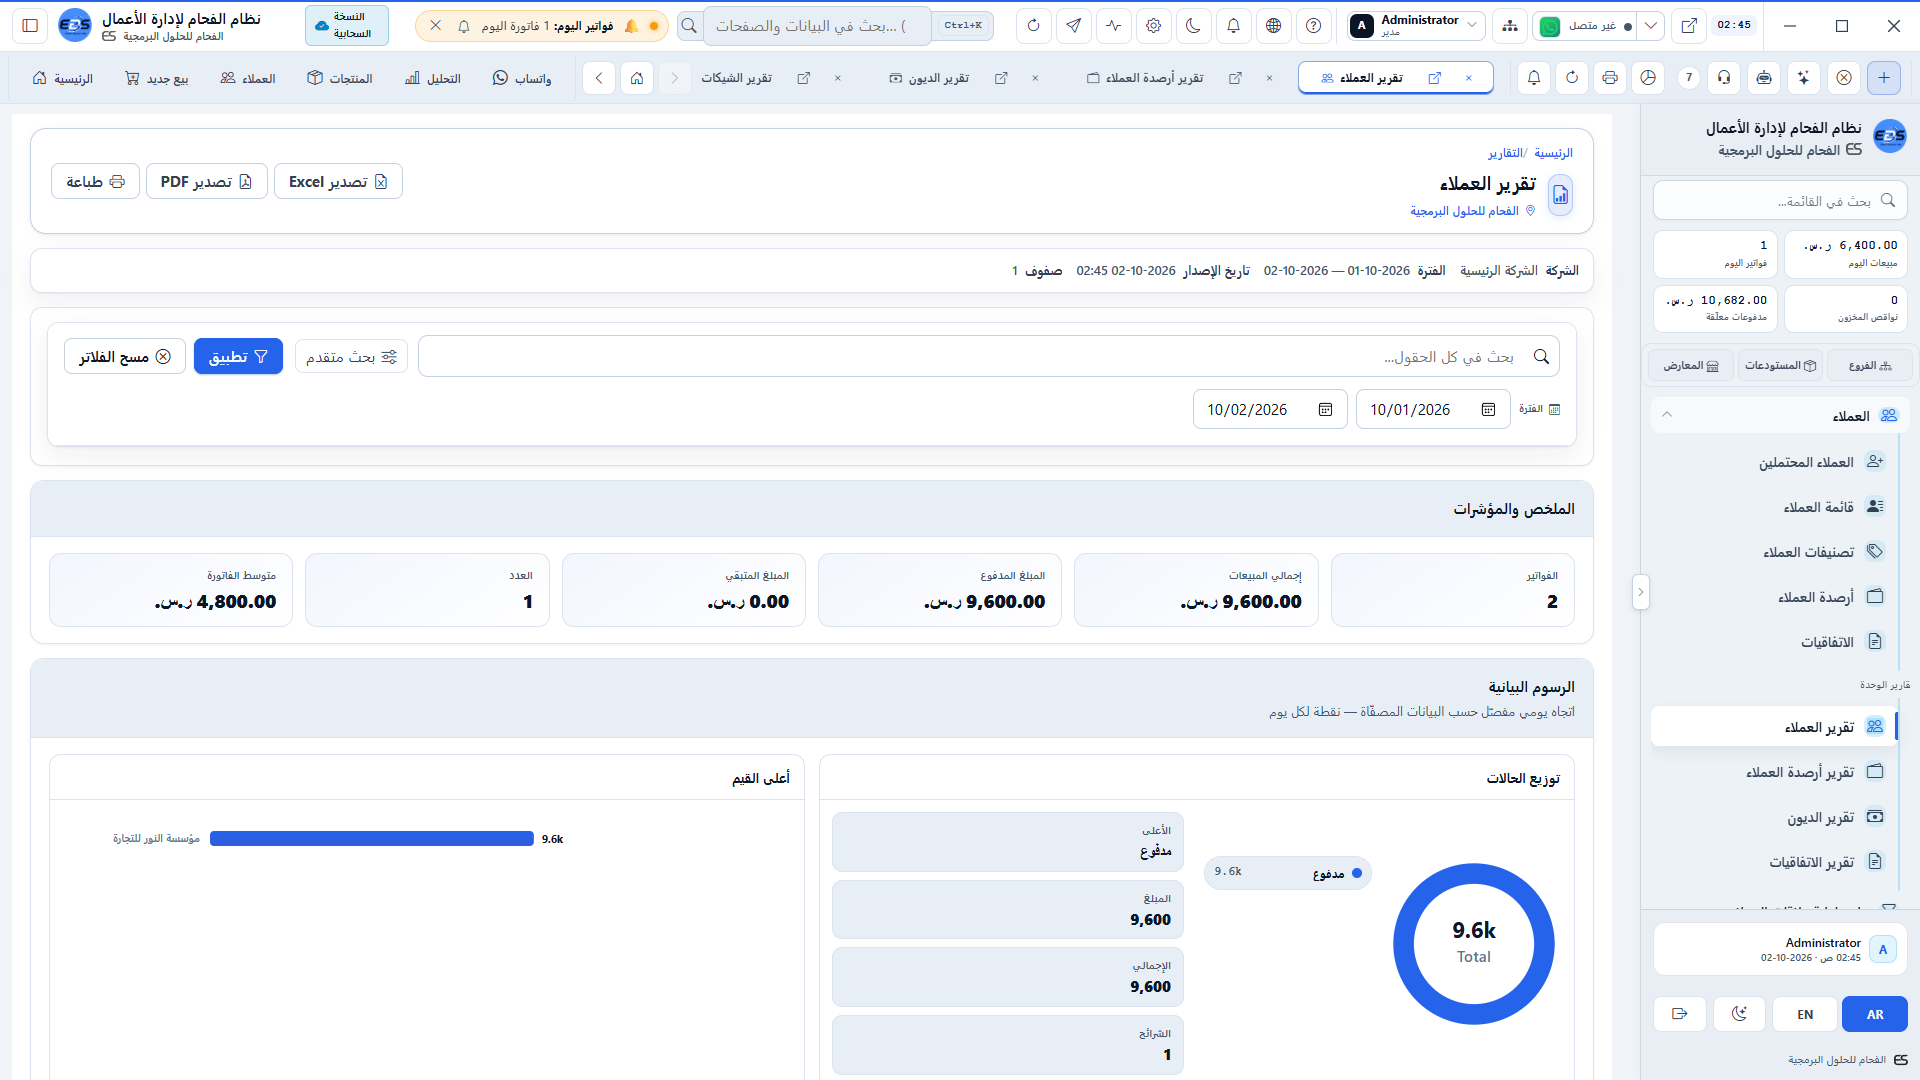1920x1080 pixels.
Task: Open settings gear in top bar
Action: click(x=1153, y=26)
